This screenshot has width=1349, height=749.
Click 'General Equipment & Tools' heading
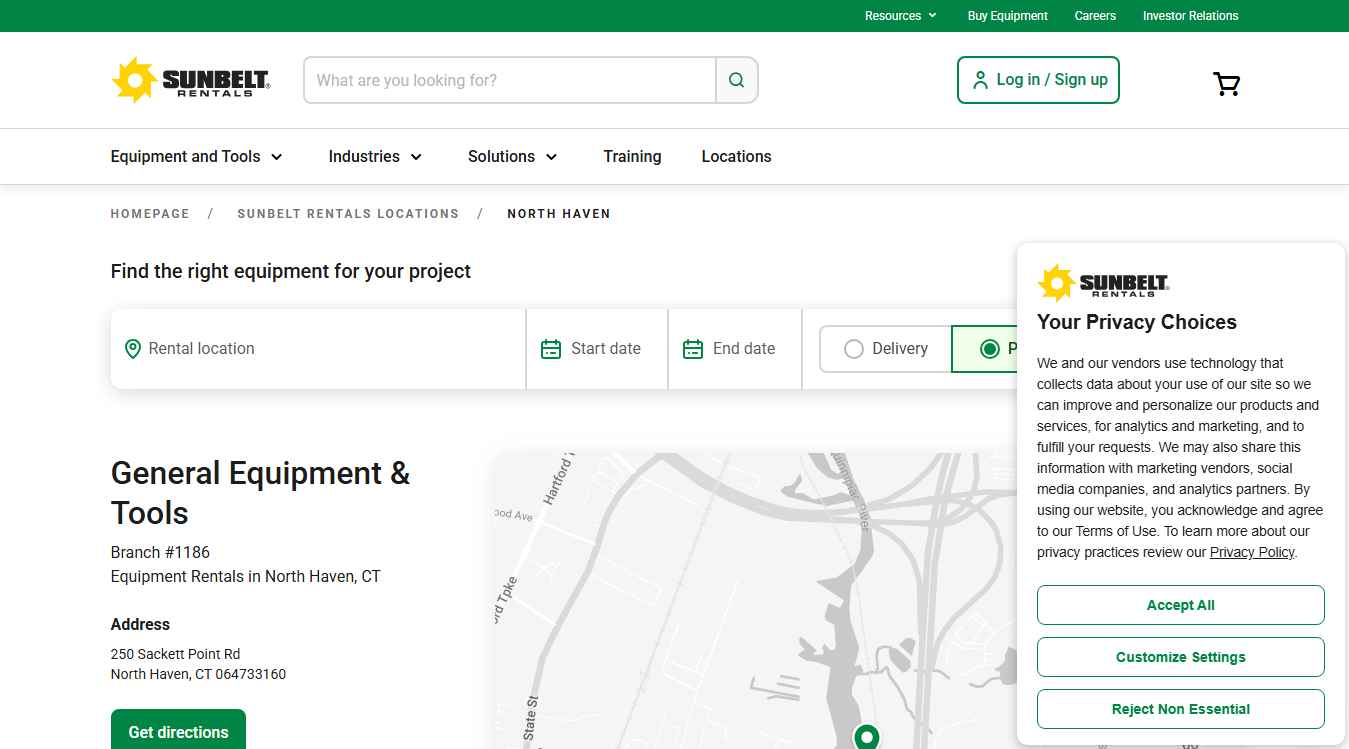pos(261,493)
